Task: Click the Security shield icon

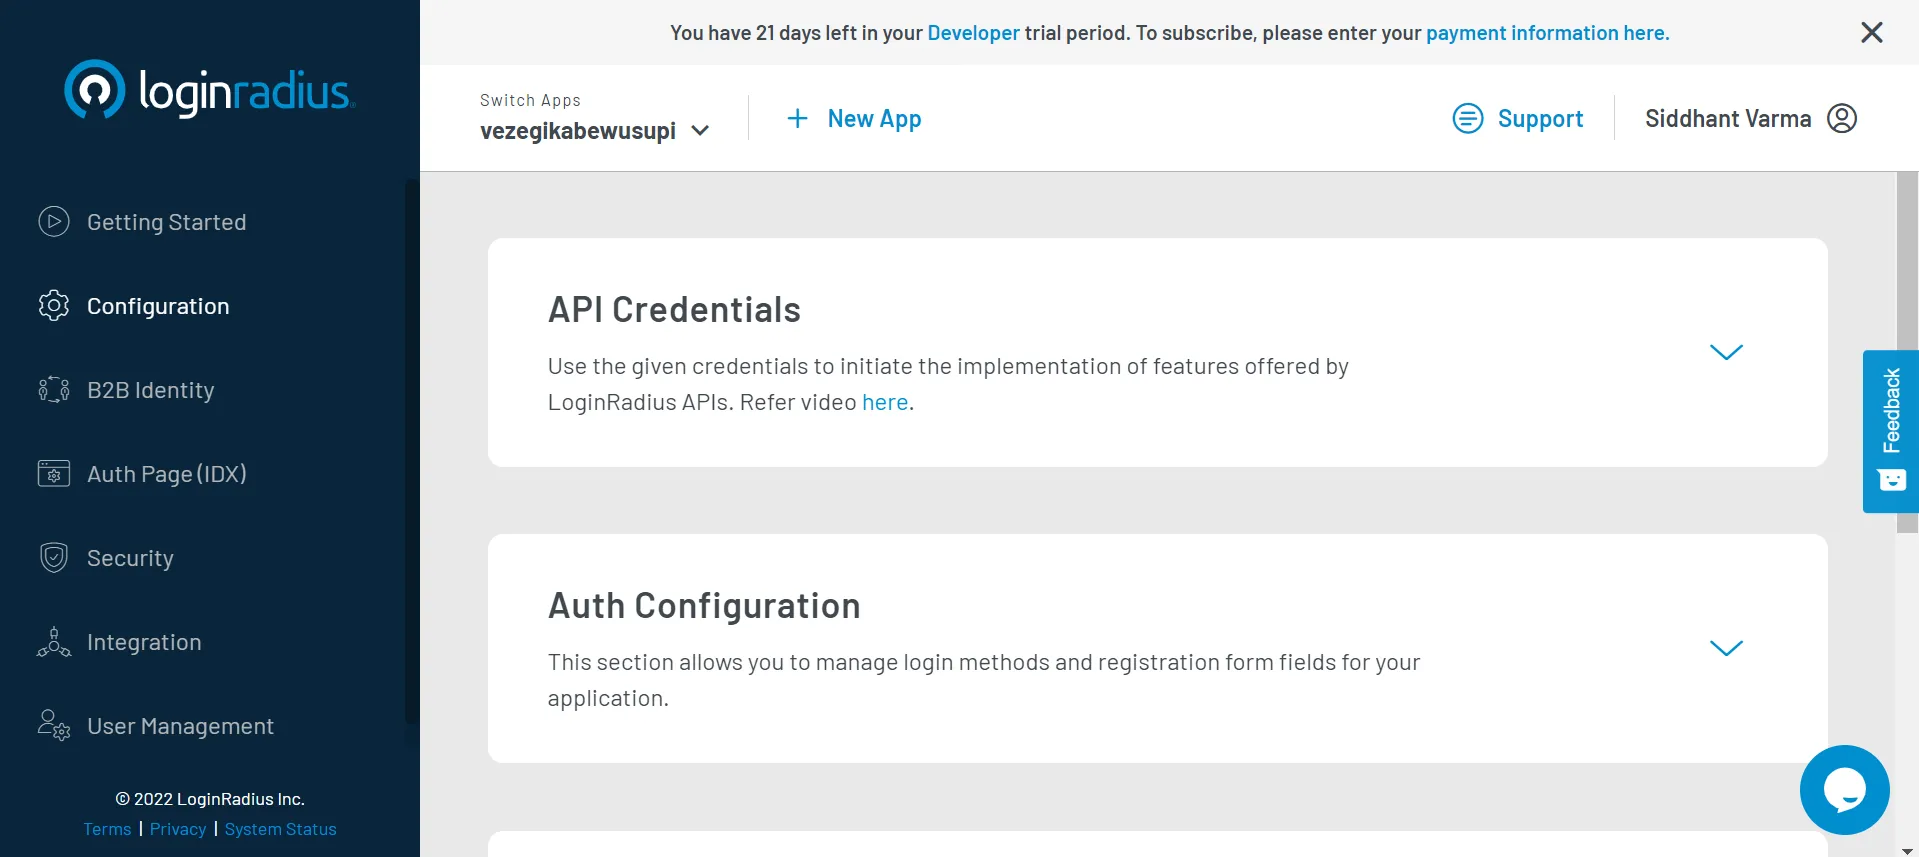Action: [x=54, y=557]
